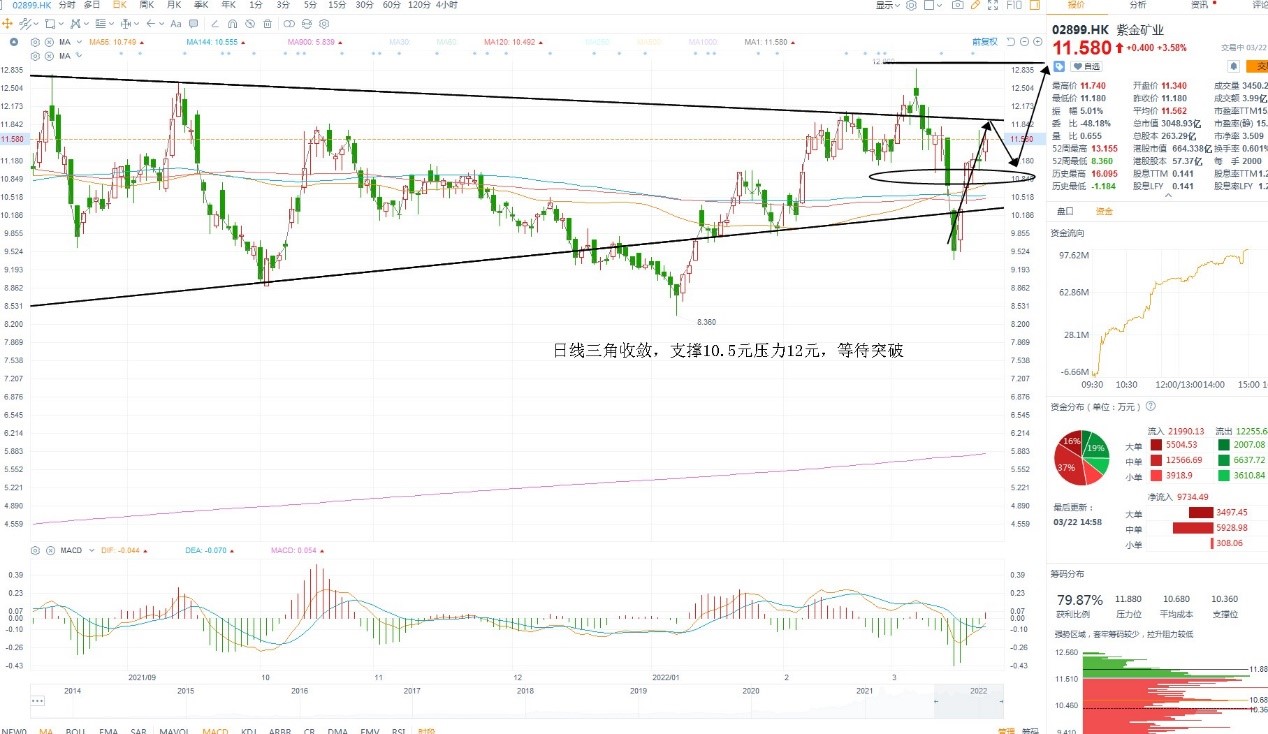Toggle 前复权 price adjustment
This screenshot has width=1268, height=734.
click(x=985, y=42)
